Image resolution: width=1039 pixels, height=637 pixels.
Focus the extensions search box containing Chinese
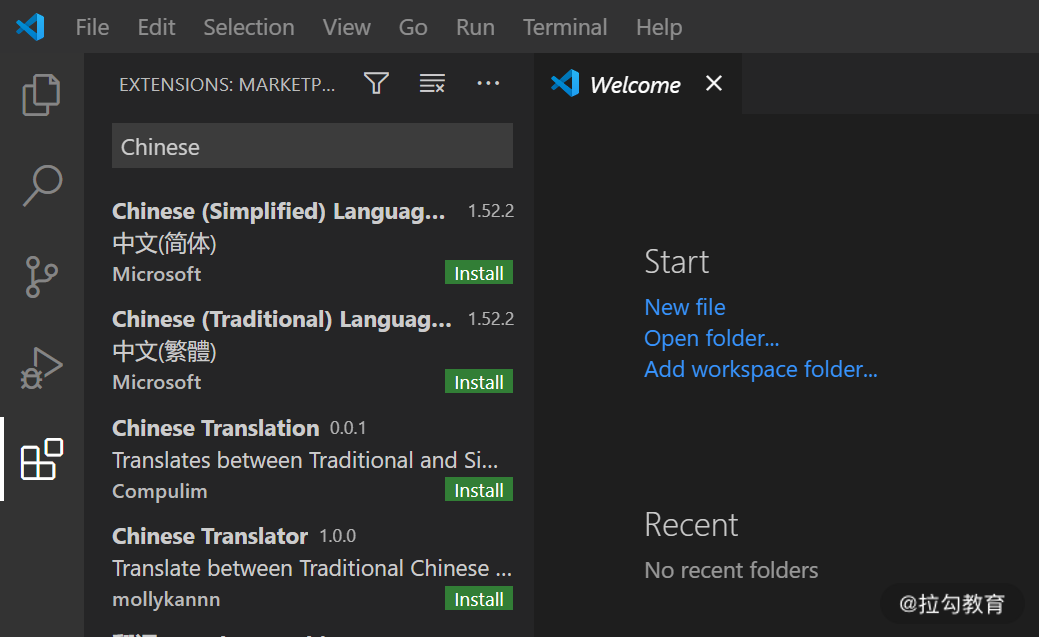pyautogui.click(x=312, y=146)
